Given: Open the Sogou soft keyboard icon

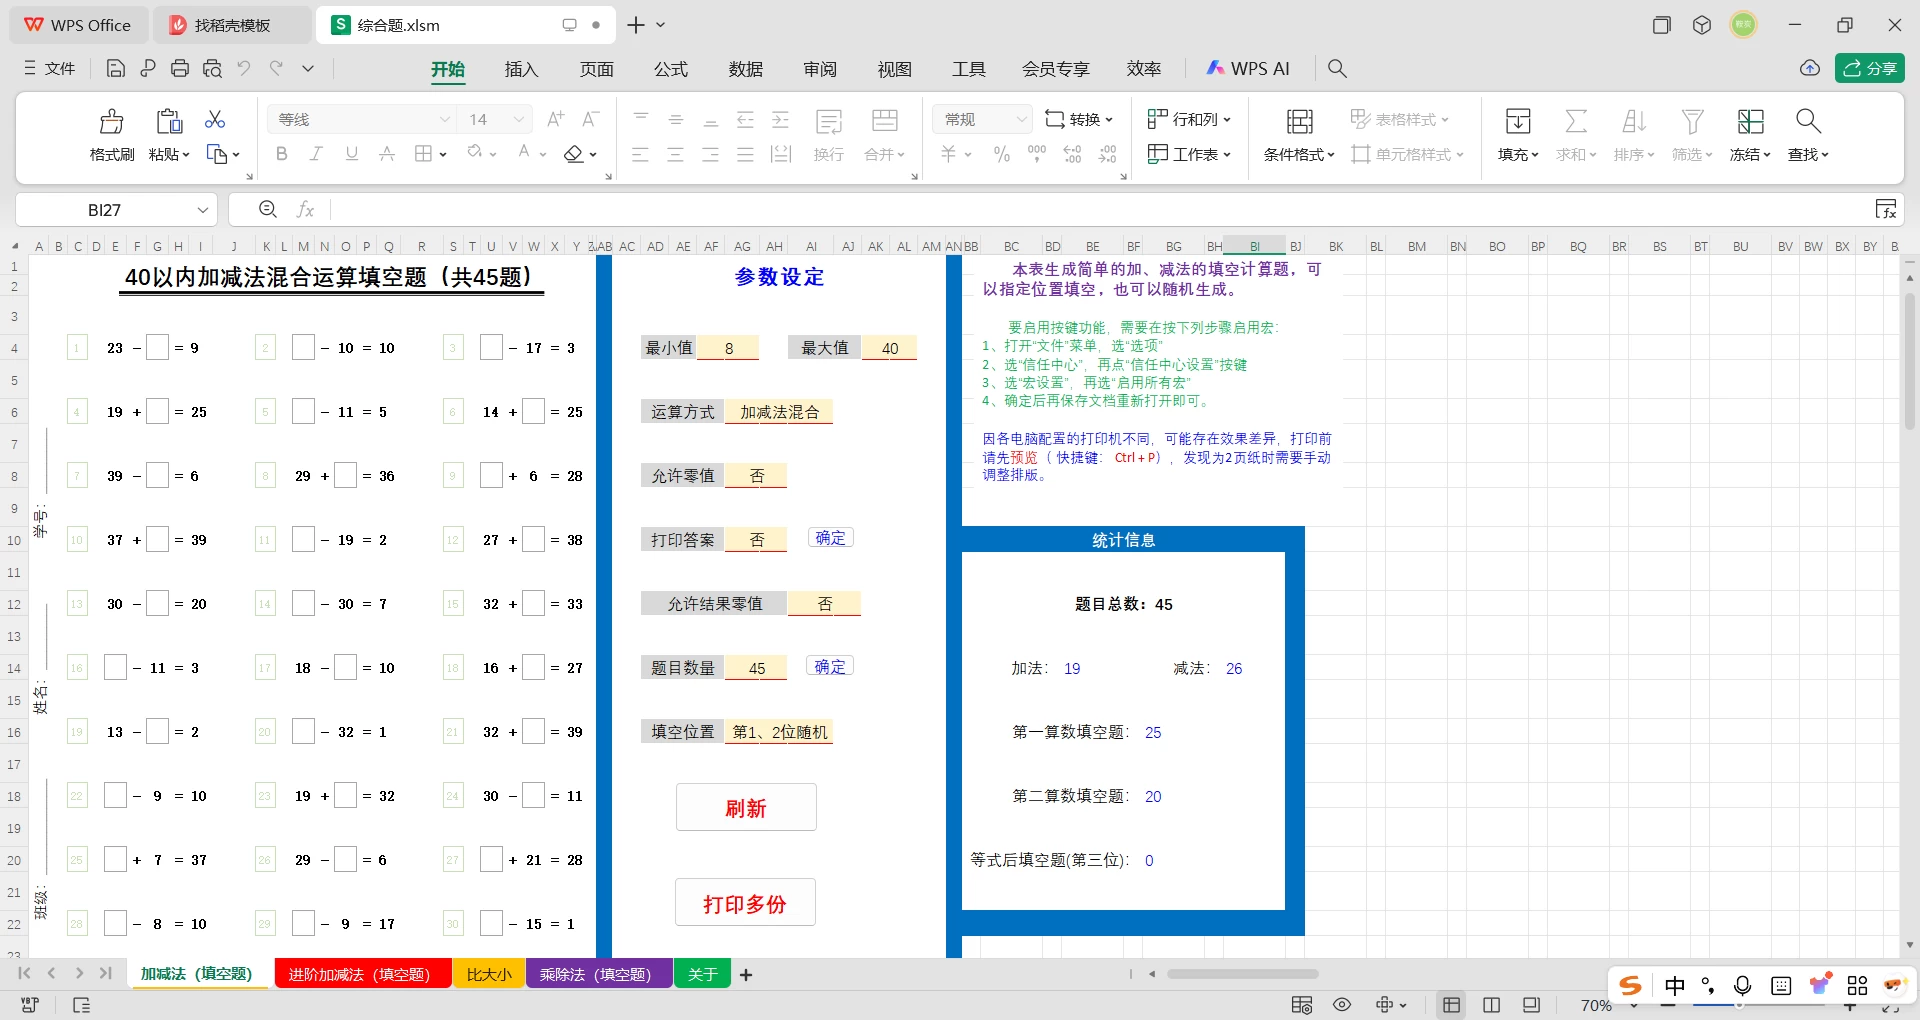Looking at the screenshot, I should coord(1781,986).
